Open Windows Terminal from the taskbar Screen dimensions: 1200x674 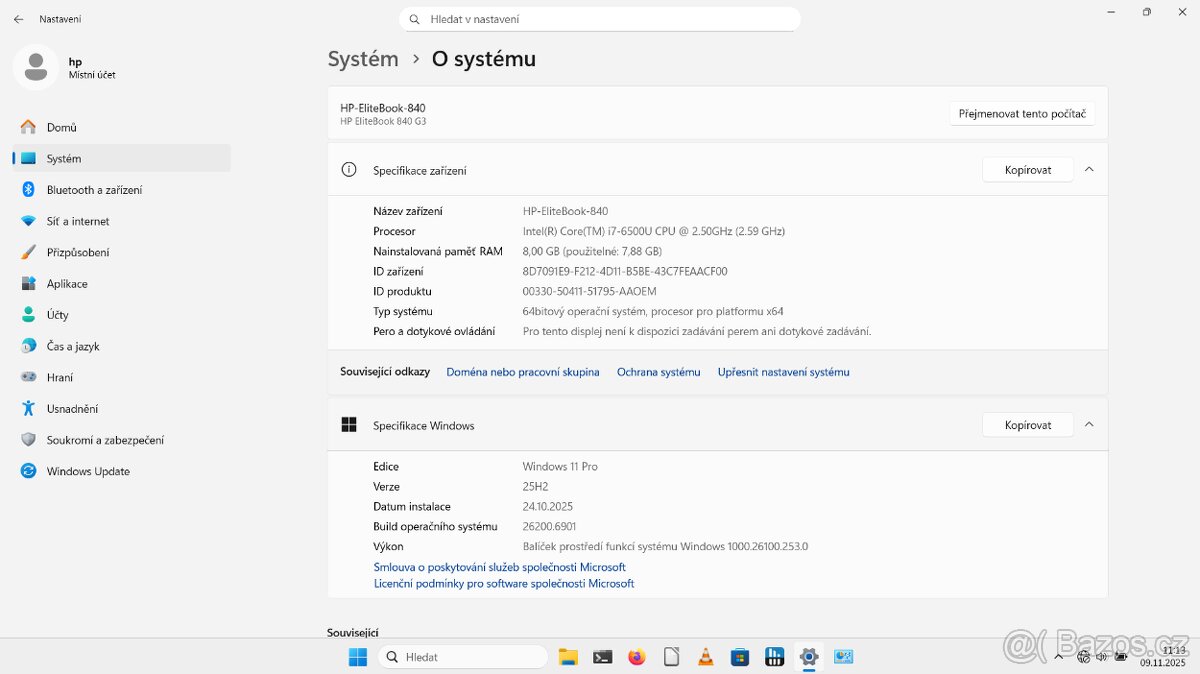(602, 657)
